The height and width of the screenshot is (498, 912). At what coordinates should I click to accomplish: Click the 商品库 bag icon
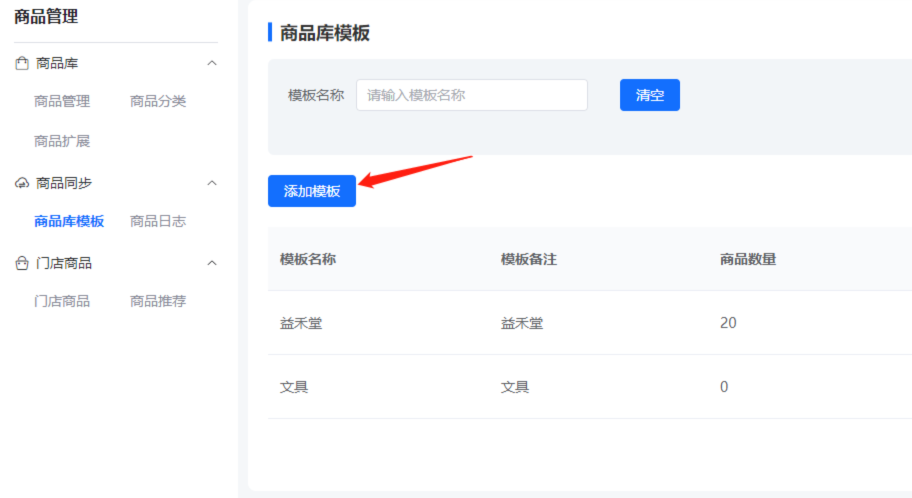tap(22, 63)
